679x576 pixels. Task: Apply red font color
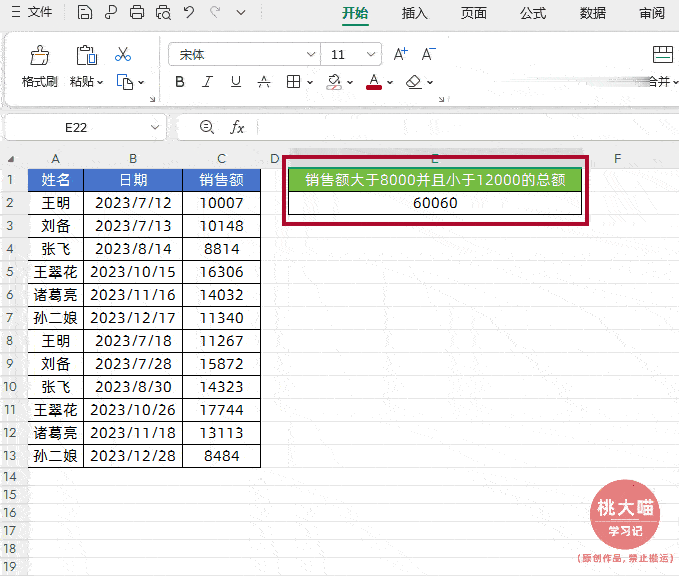(374, 81)
